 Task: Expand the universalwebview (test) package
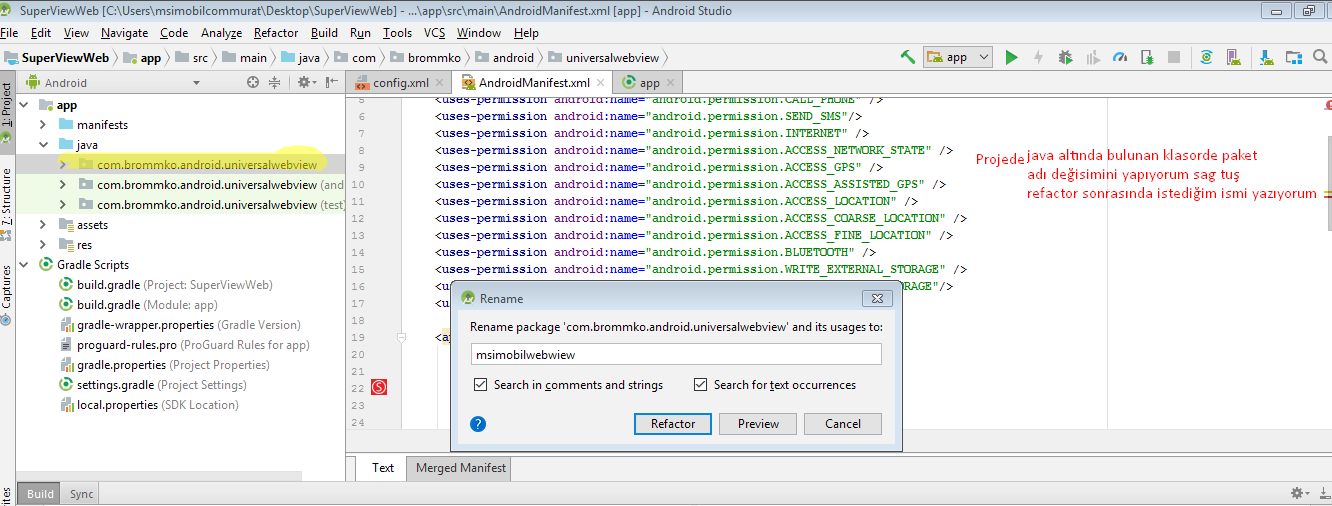click(62, 205)
